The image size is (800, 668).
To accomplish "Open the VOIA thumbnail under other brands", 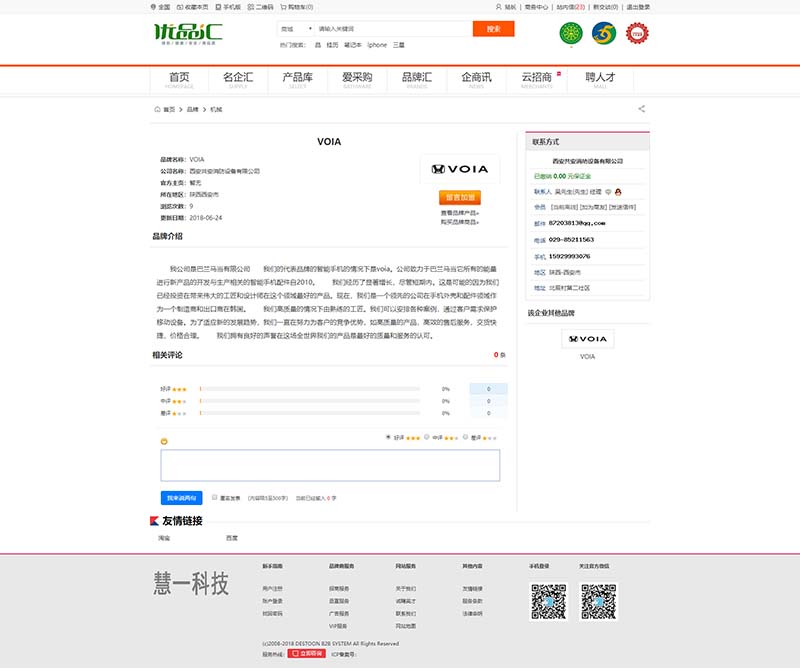I will tap(587, 339).
